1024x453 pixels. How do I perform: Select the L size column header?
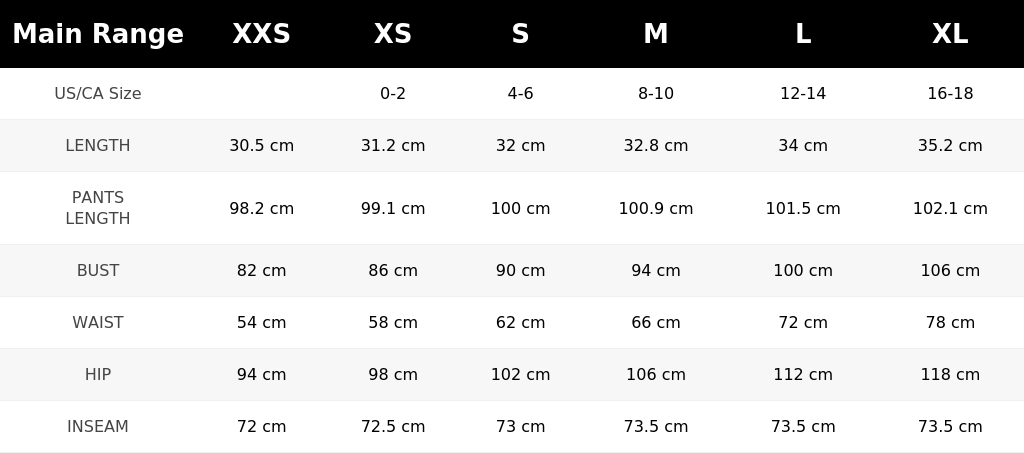pos(803,34)
